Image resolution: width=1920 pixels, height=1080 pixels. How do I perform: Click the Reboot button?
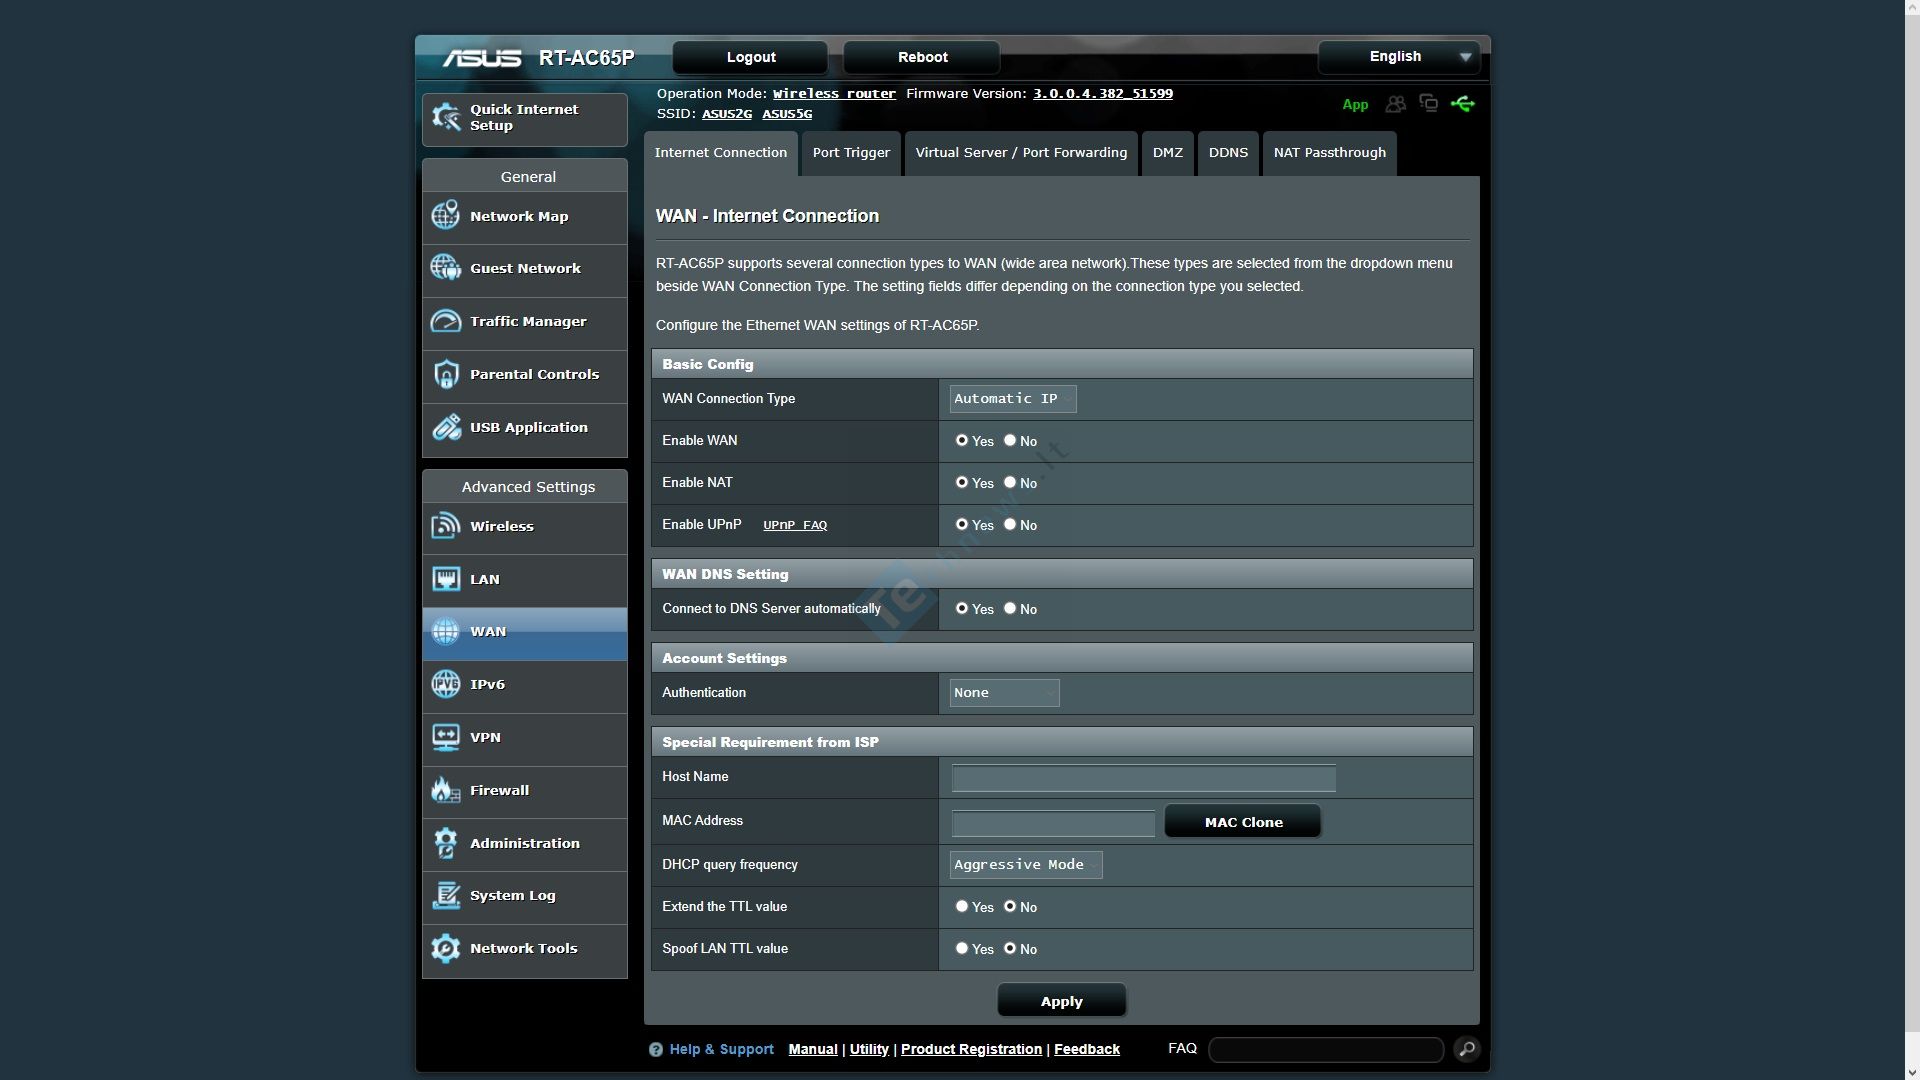922,57
